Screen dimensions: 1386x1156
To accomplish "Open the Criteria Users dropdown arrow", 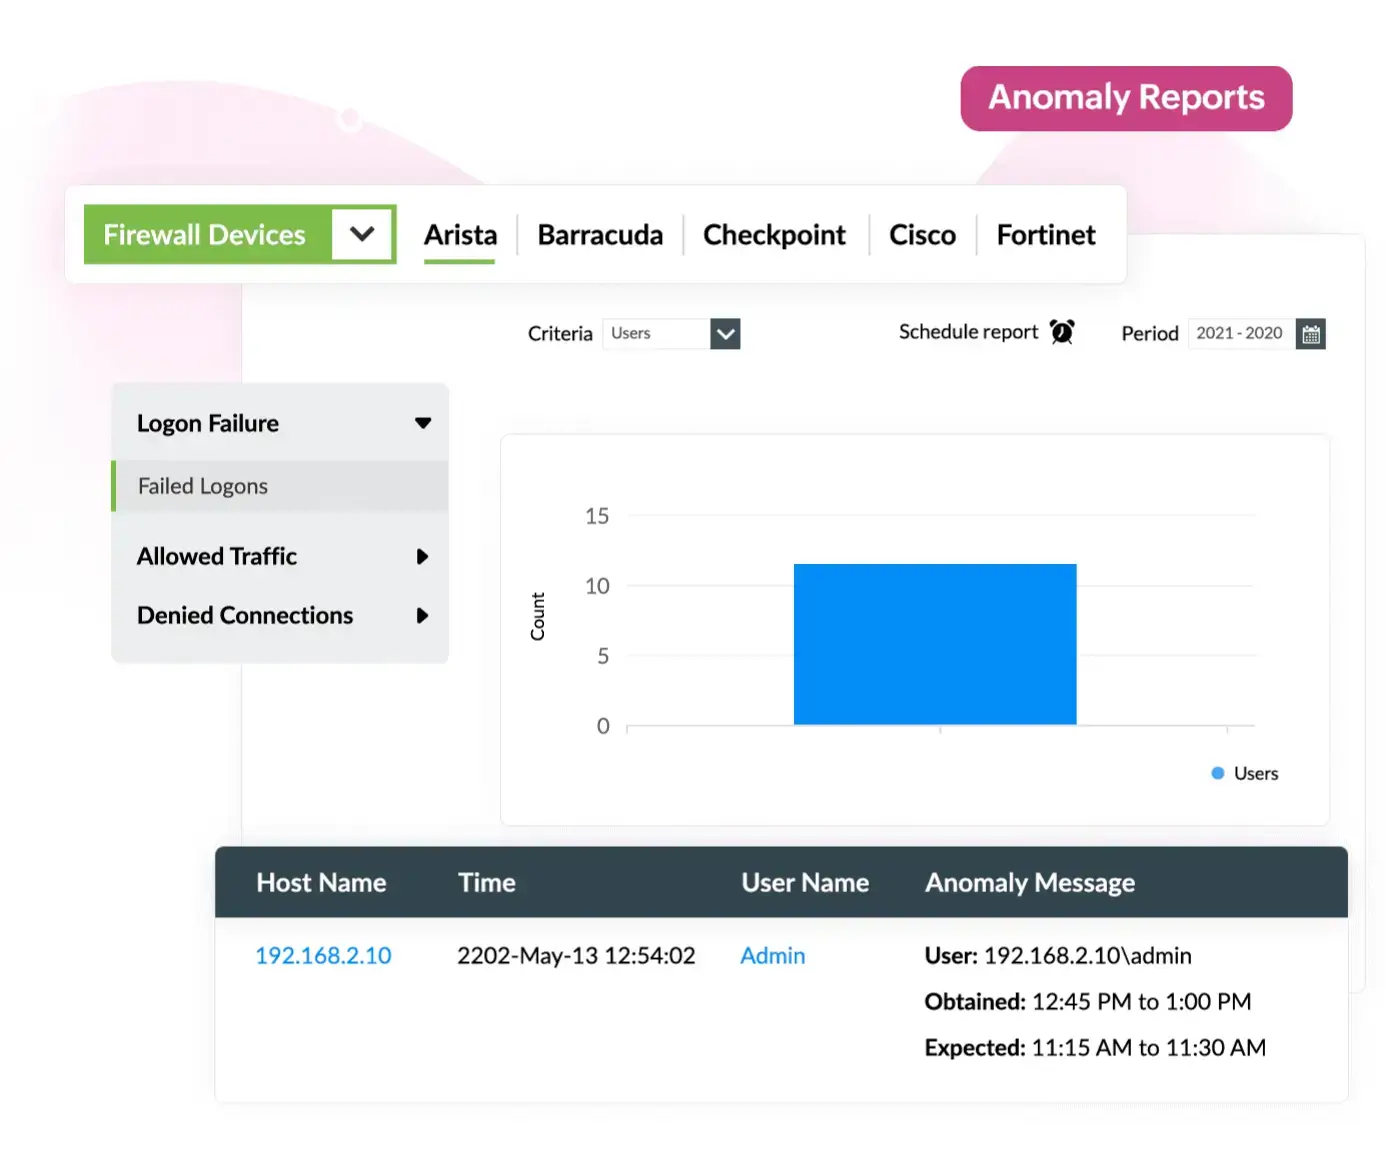I will pyautogui.click(x=725, y=334).
